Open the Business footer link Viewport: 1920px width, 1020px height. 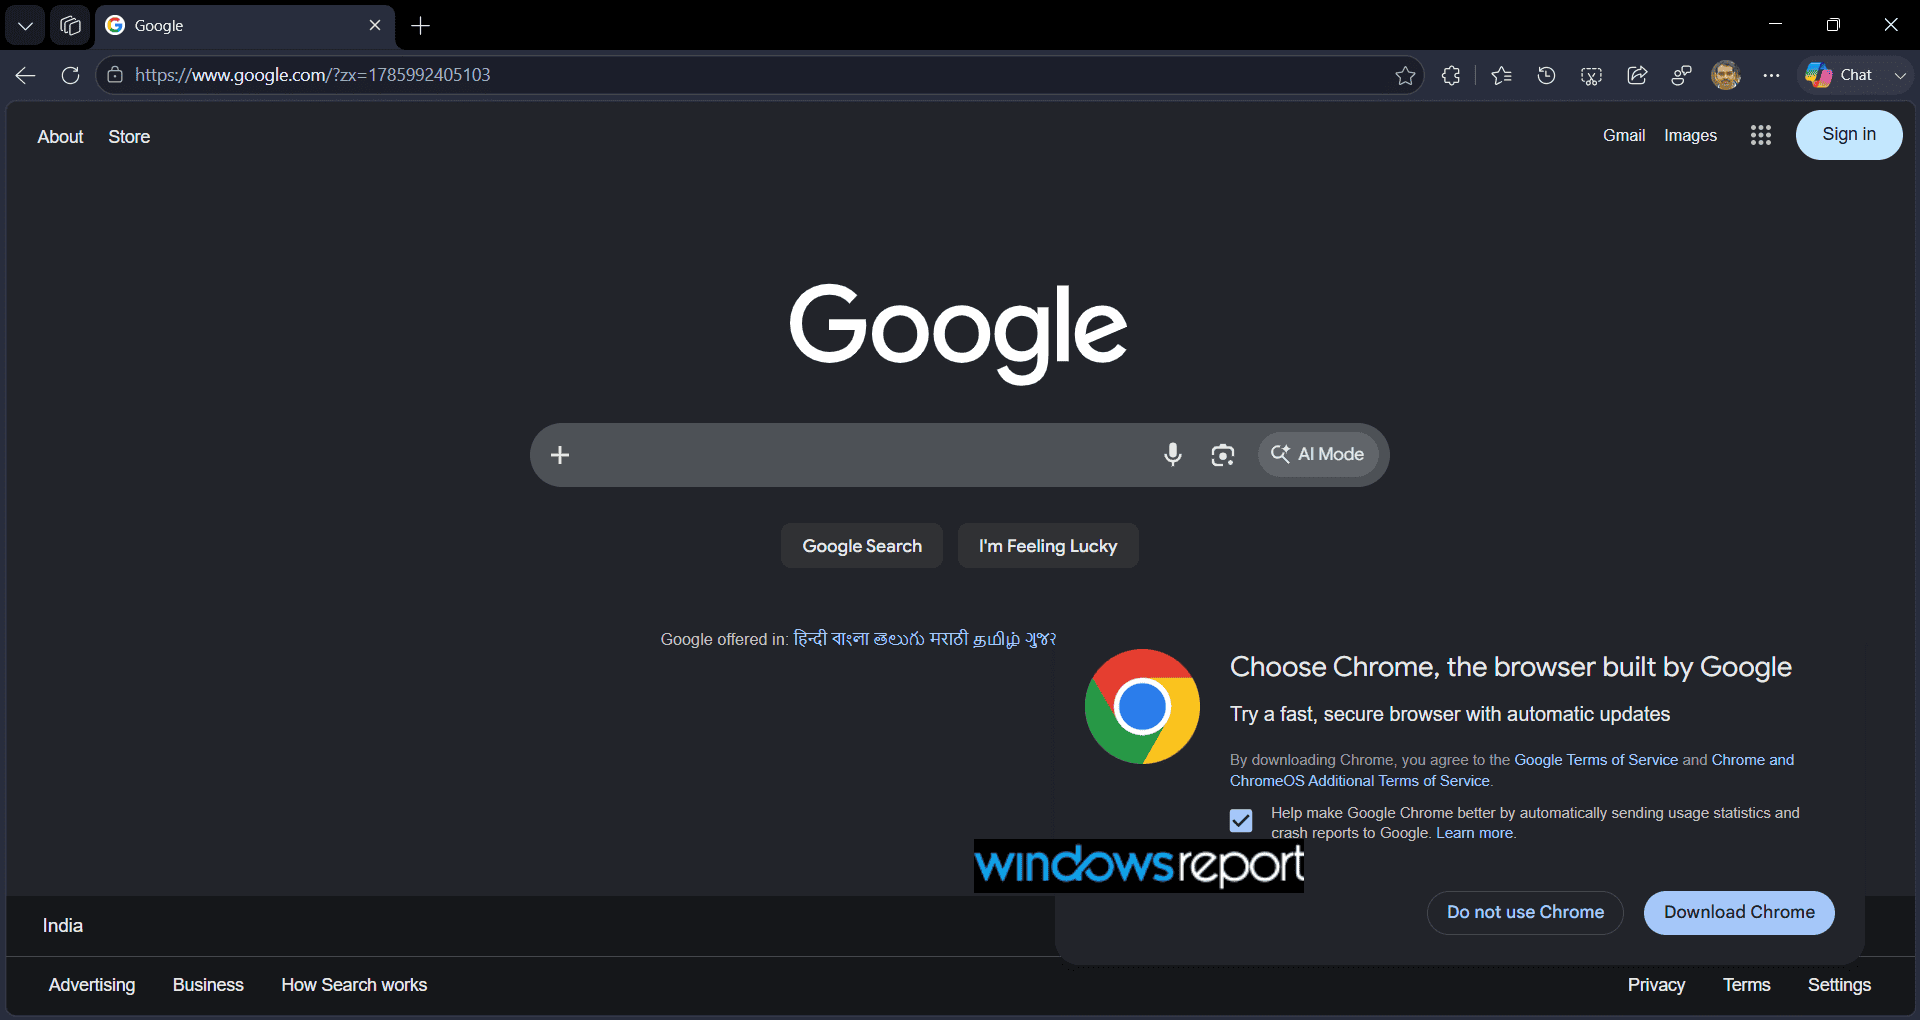[208, 985]
